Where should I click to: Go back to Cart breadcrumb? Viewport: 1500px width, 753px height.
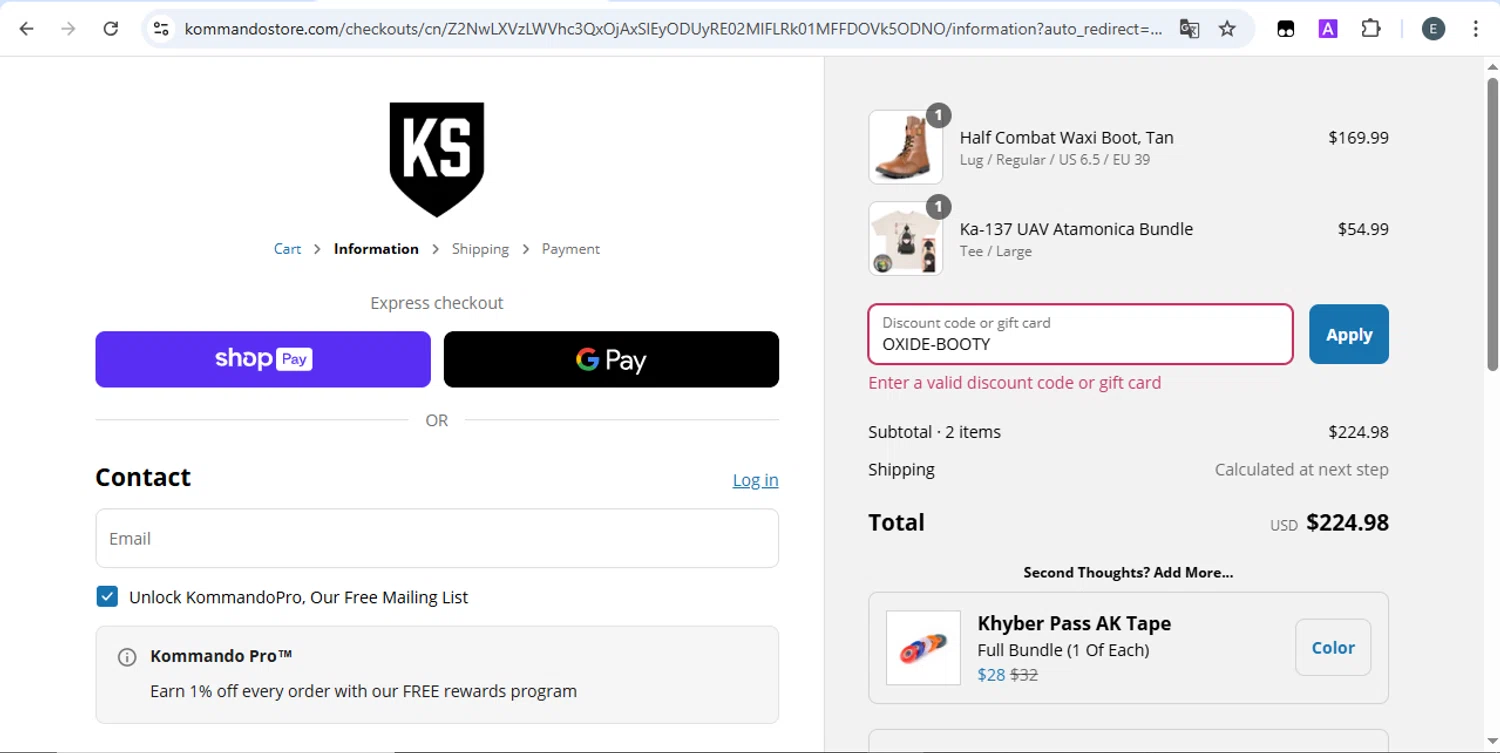pos(287,249)
